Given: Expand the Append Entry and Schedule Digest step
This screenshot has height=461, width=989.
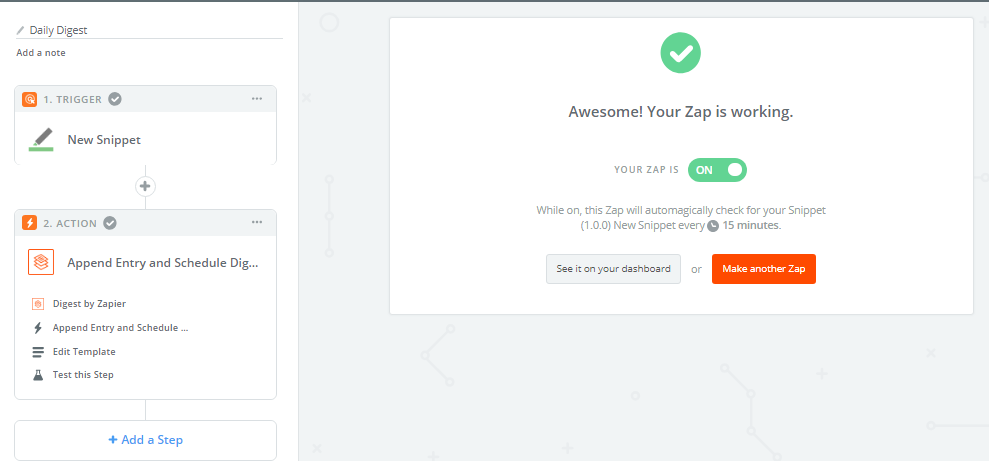Looking at the screenshot, I should point(162,263).
